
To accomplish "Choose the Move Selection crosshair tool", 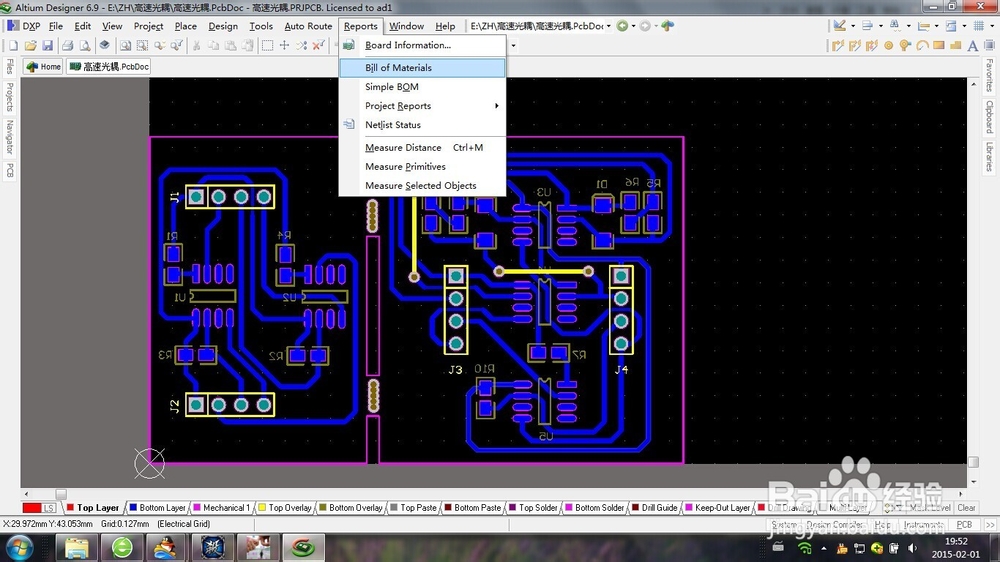I will pyautogui.click(x=284, y=45).
